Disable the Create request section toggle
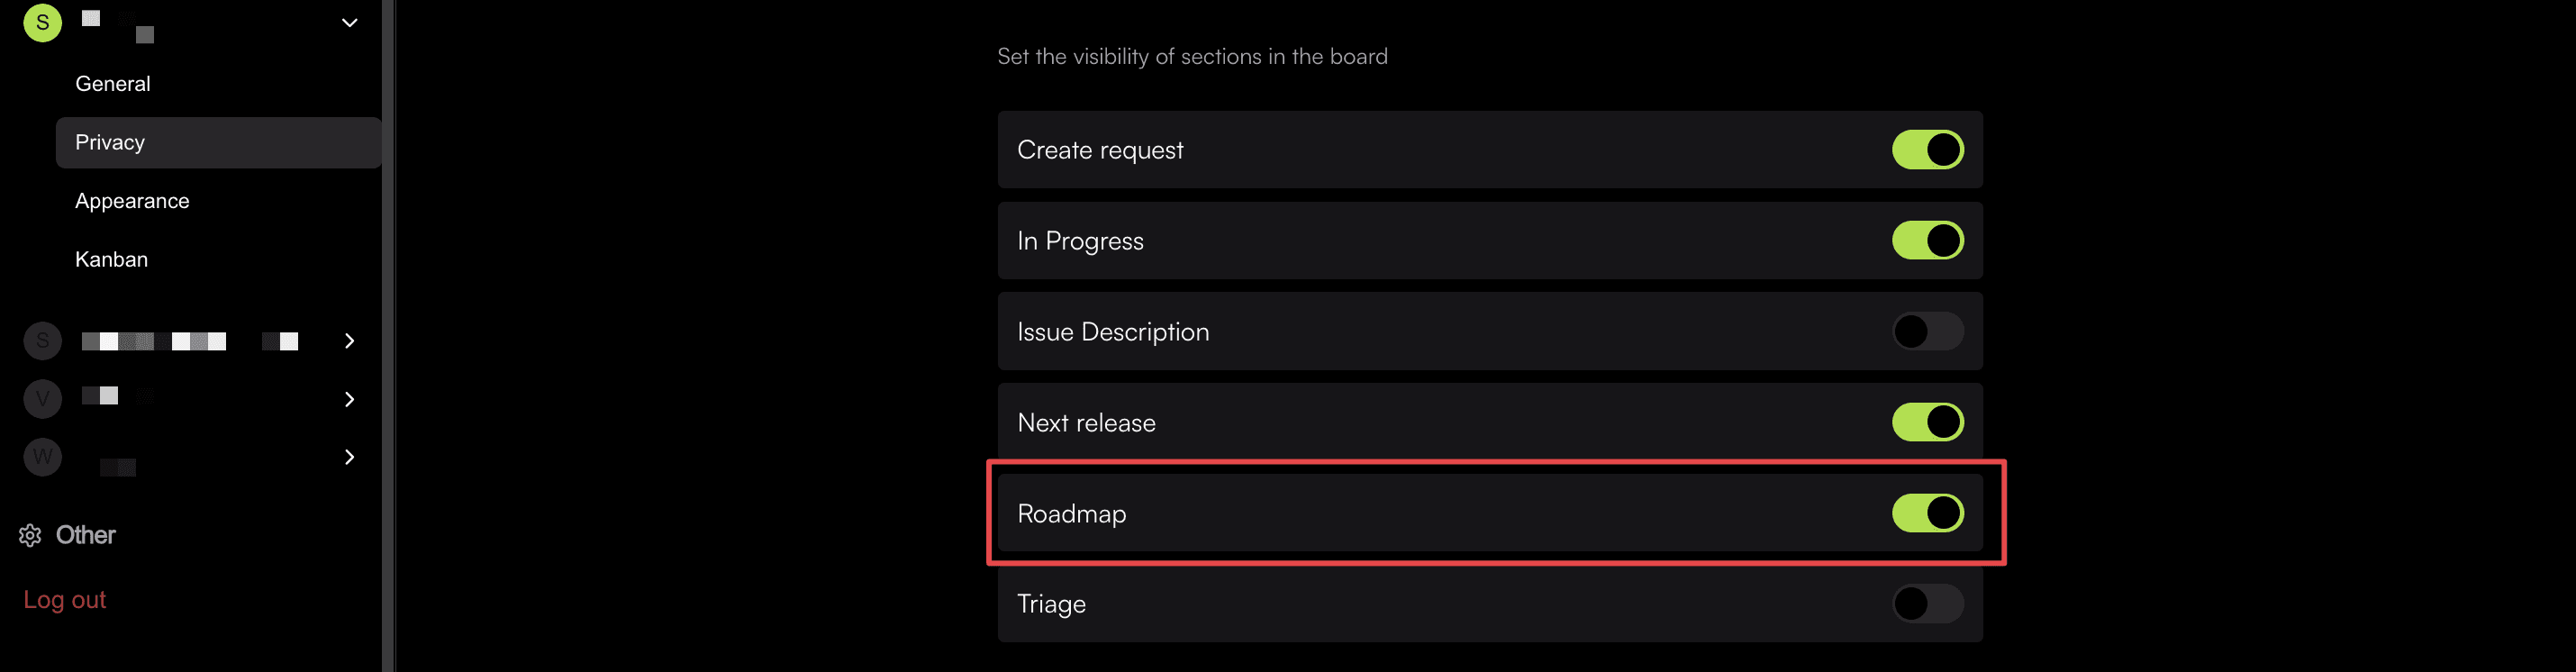This screenshot has height=672, width=2576. [x=1928, y=149]
